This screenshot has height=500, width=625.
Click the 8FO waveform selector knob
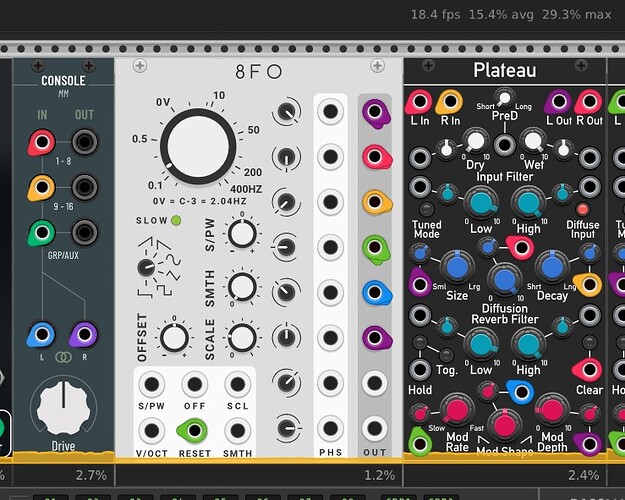(x=146, y=268)
